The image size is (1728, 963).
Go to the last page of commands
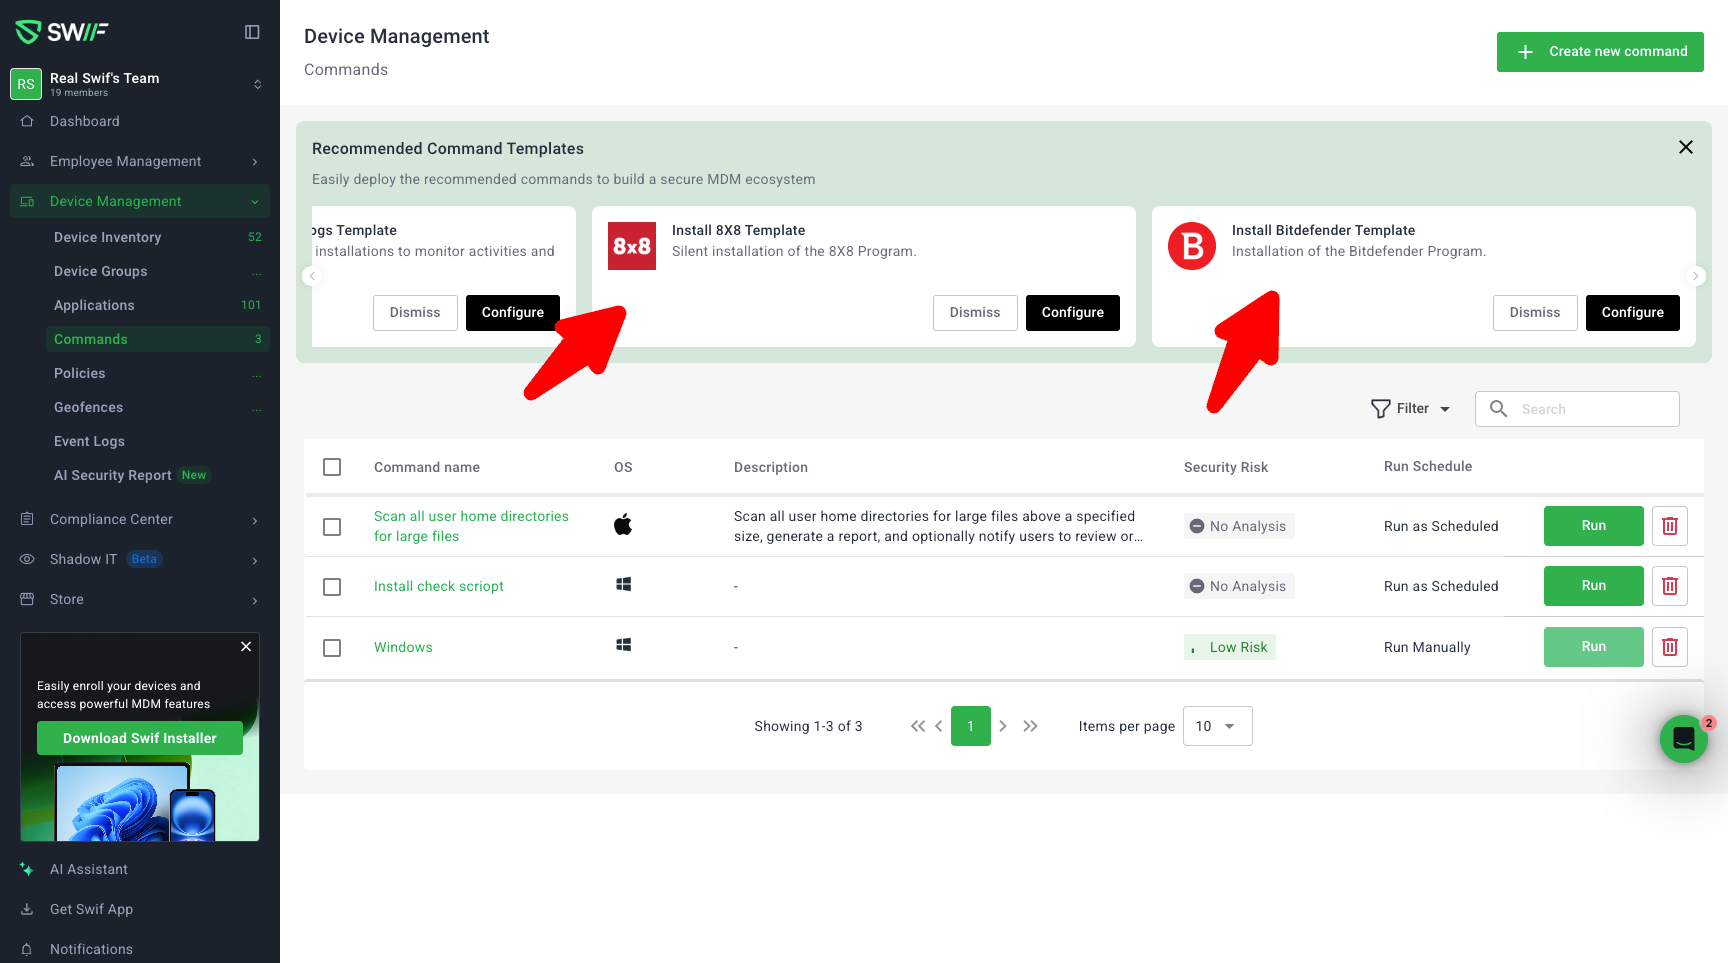pos(1030,726)
